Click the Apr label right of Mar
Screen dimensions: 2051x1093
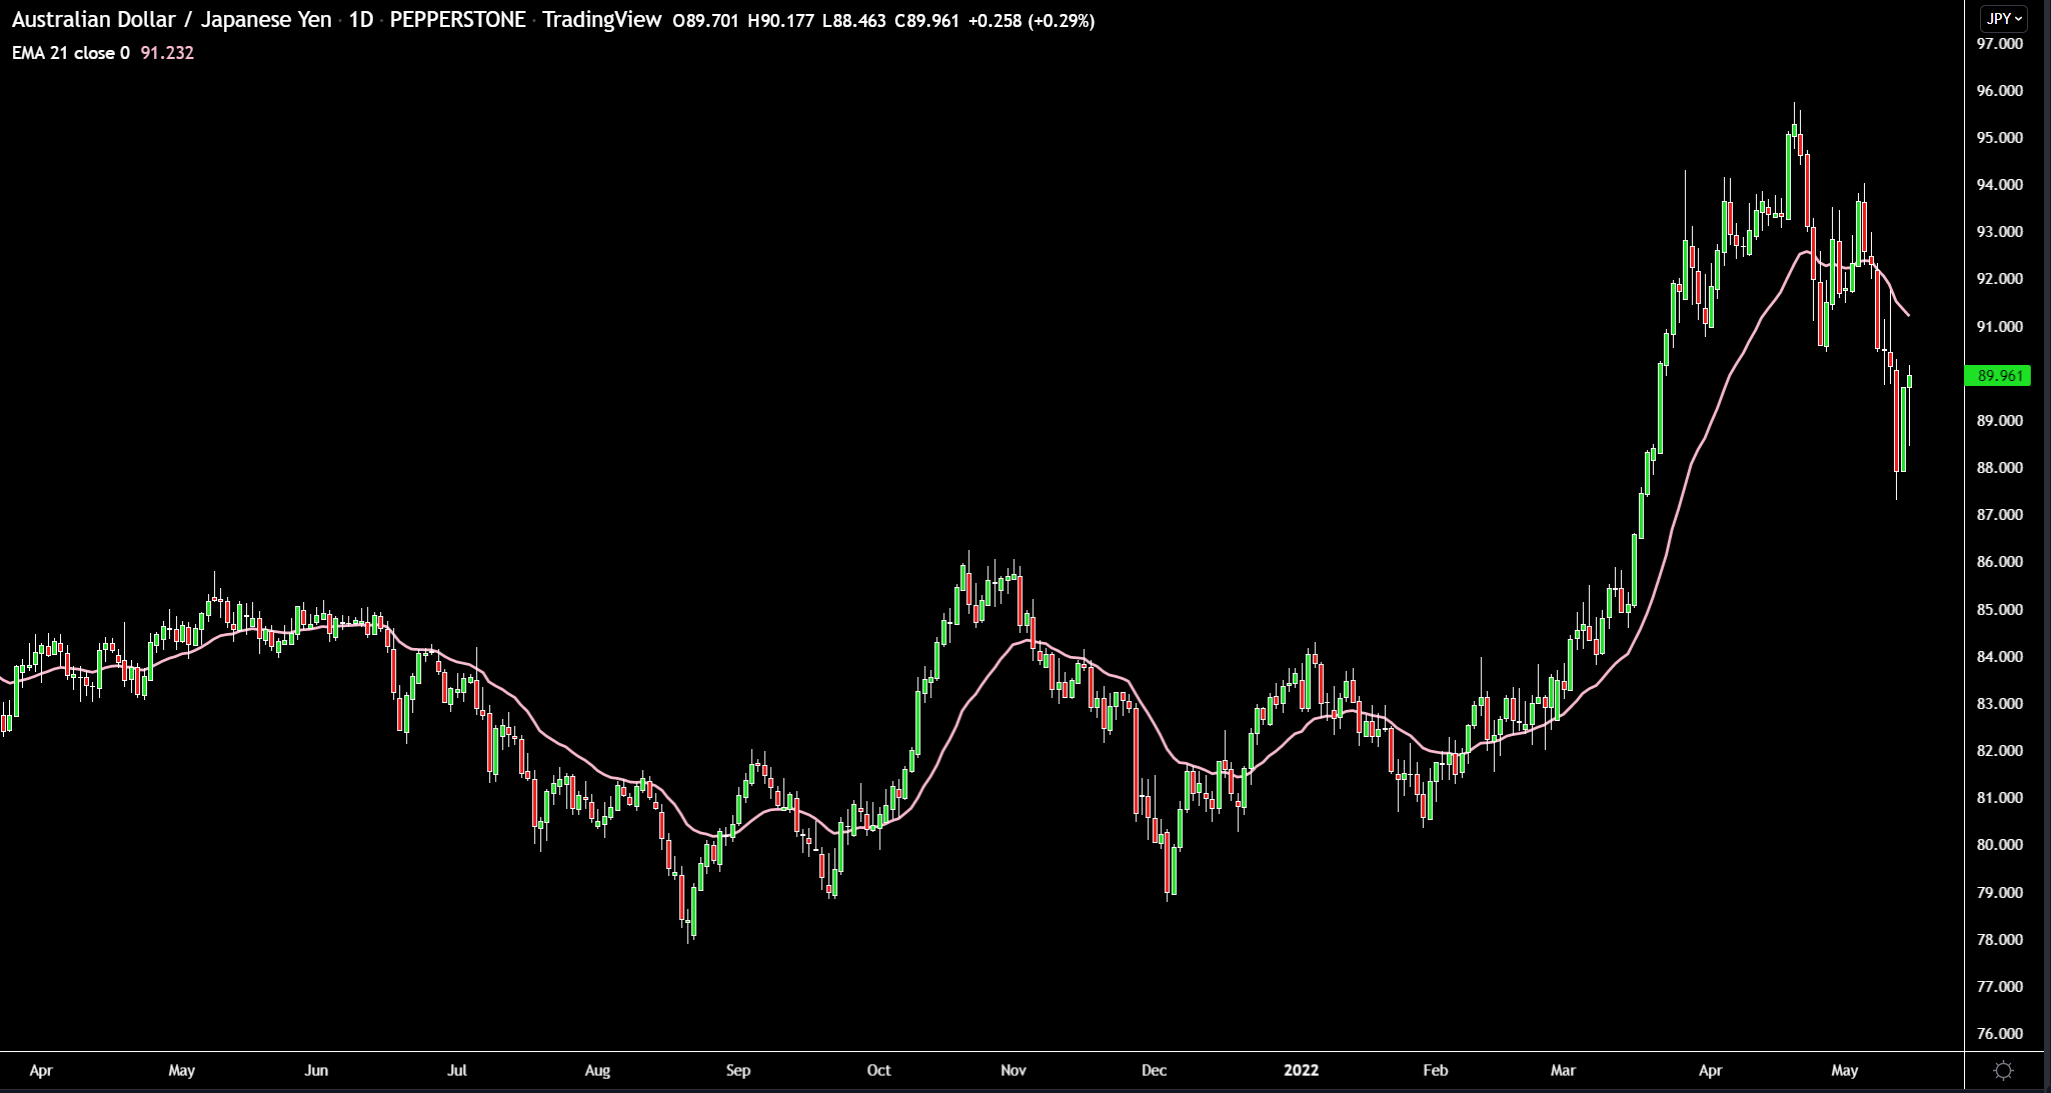[x=1711, y=1071]
